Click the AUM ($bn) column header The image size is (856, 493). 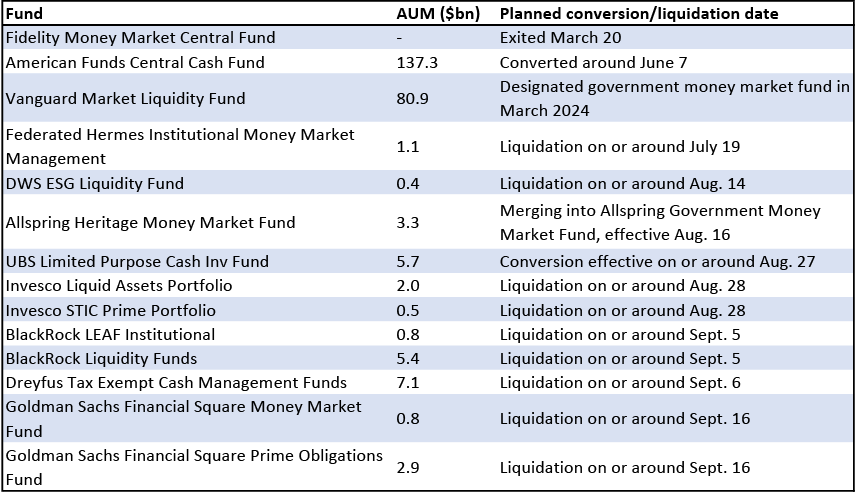(x=439, y=14)
